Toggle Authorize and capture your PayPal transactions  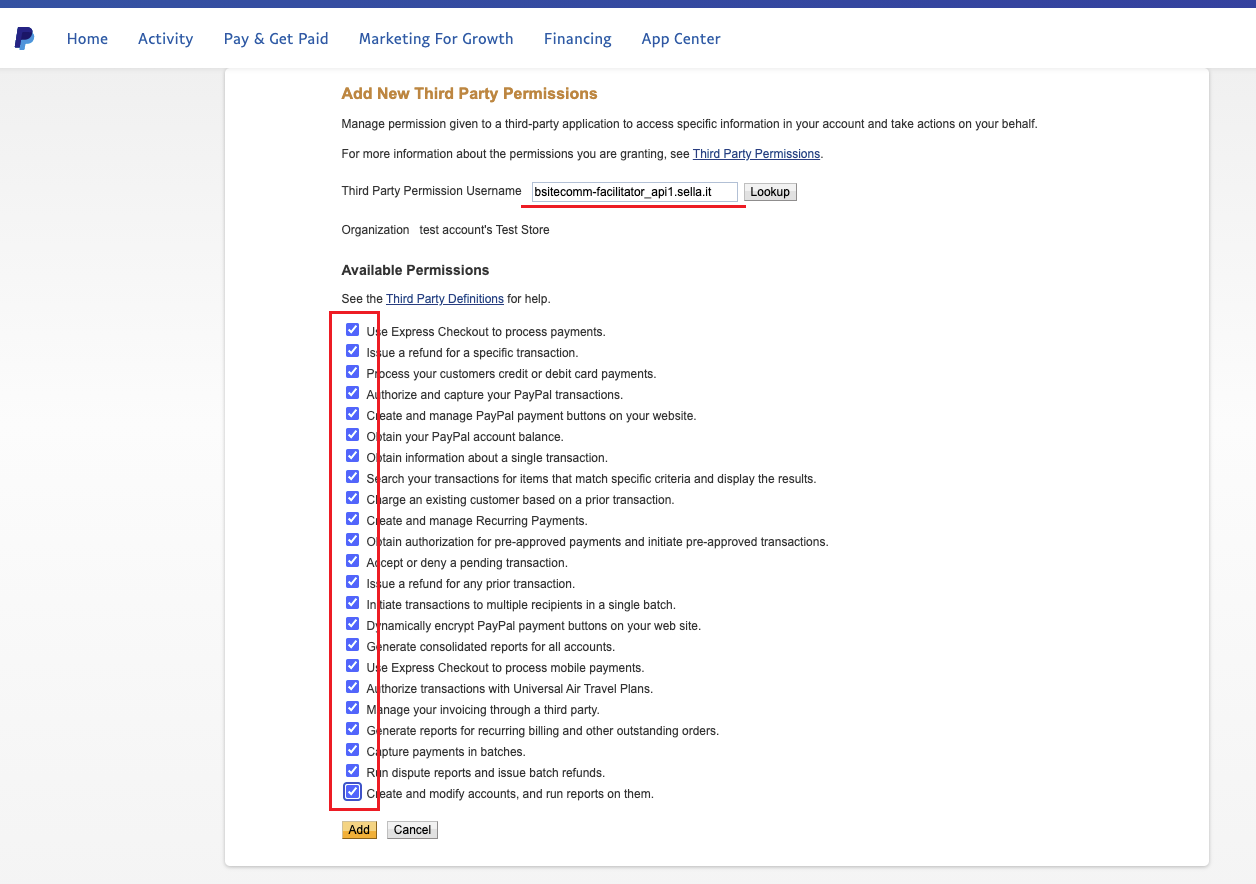point(352,393)
